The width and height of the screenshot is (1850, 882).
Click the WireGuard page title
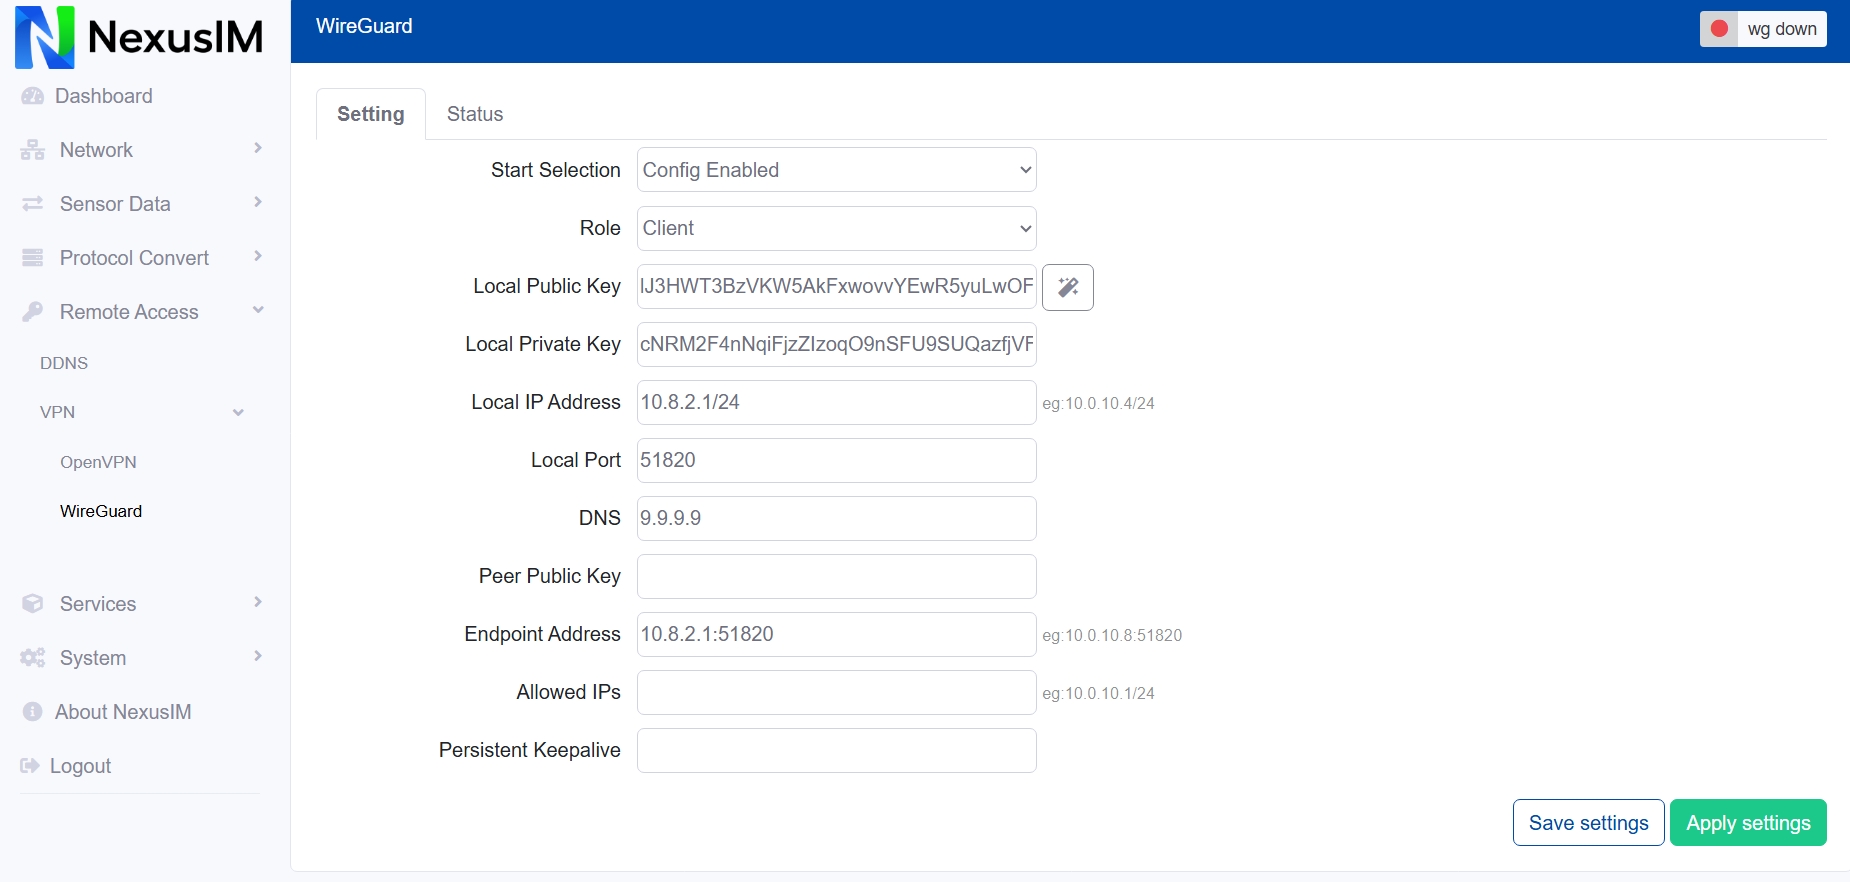click(364, 26)
